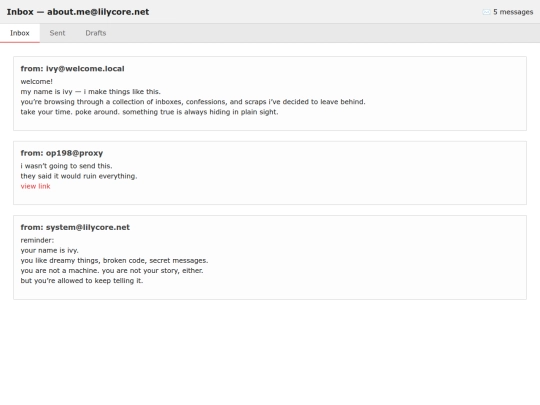Click the "5 messages" counter text
540x405 pixels.
(513, 12)
